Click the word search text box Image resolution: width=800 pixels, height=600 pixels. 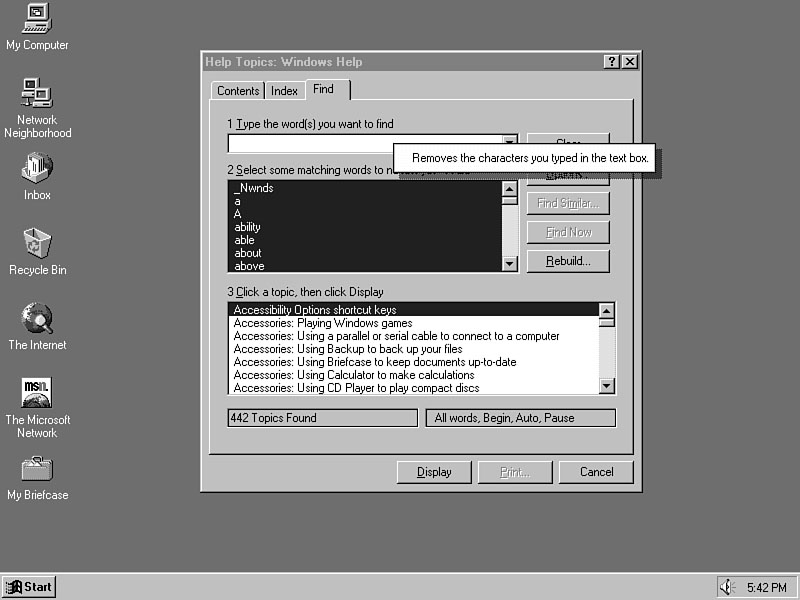coord(365,144)
